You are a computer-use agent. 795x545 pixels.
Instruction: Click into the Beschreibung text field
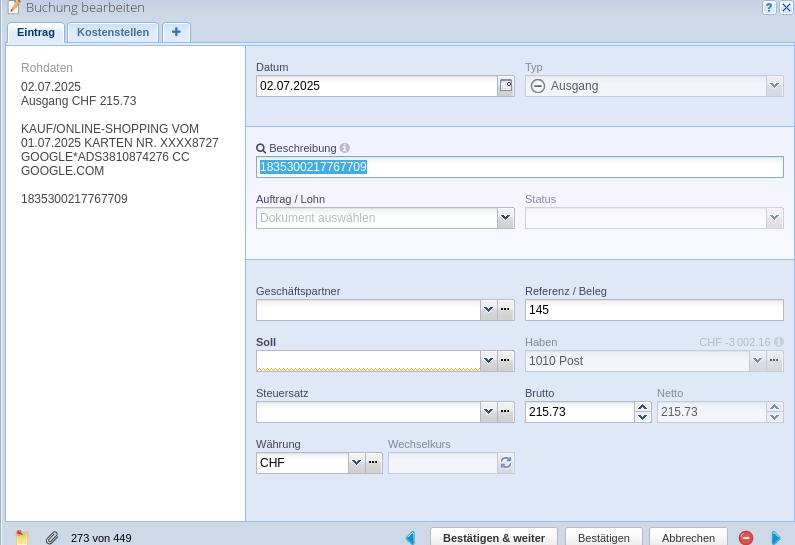(x=520, y=167)
